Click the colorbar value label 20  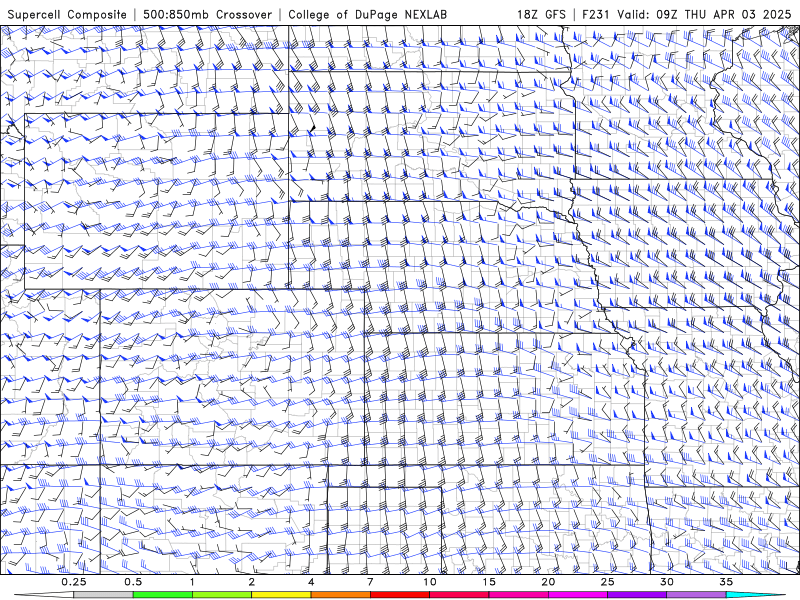pyautogui.click(x=548, y=582)
